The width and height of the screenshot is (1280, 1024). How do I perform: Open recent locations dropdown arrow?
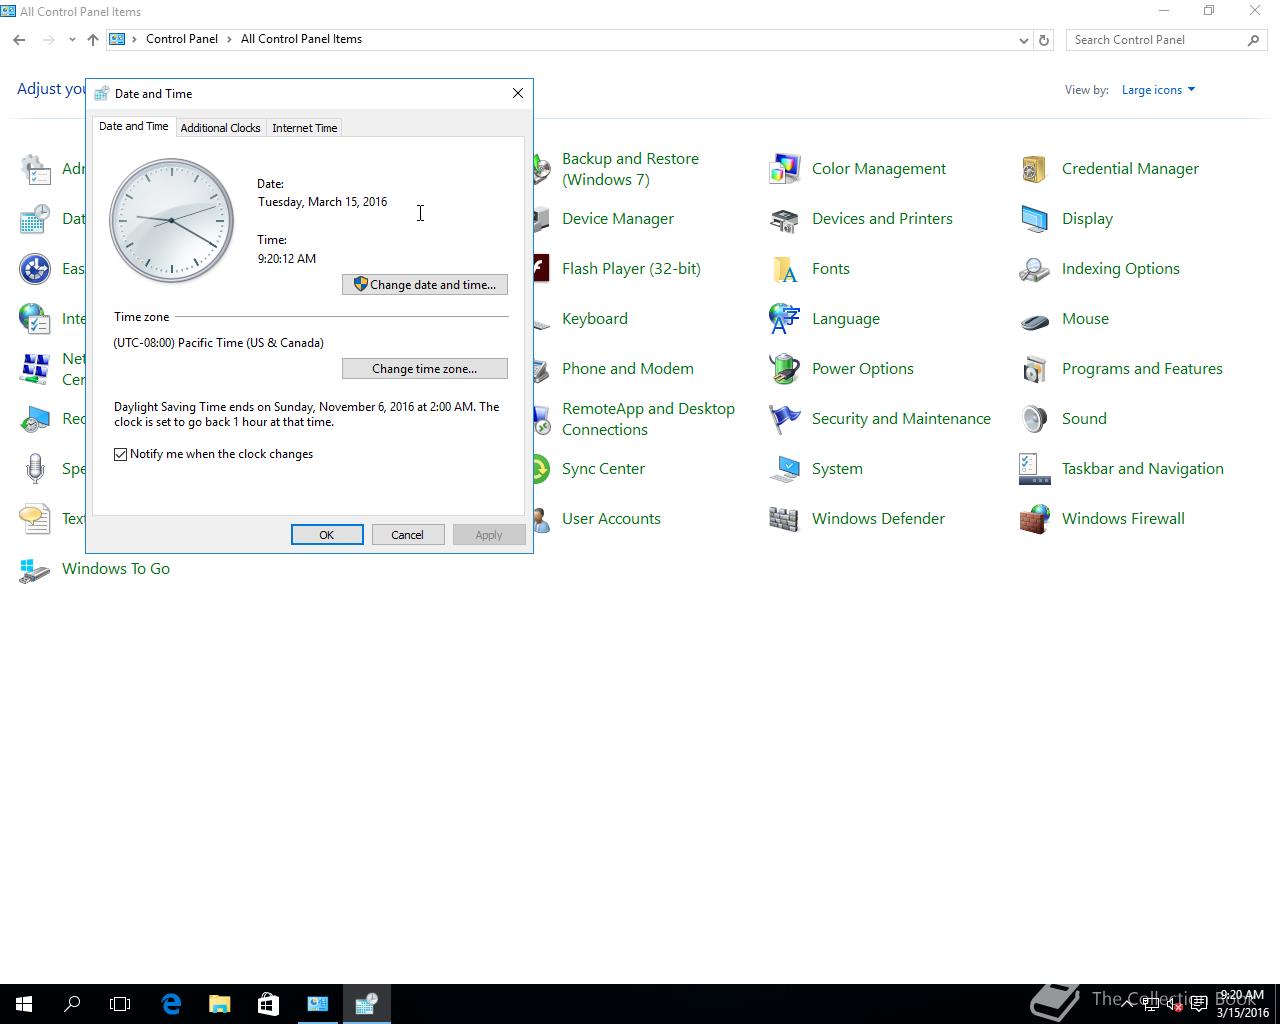[x=72, y=40]
